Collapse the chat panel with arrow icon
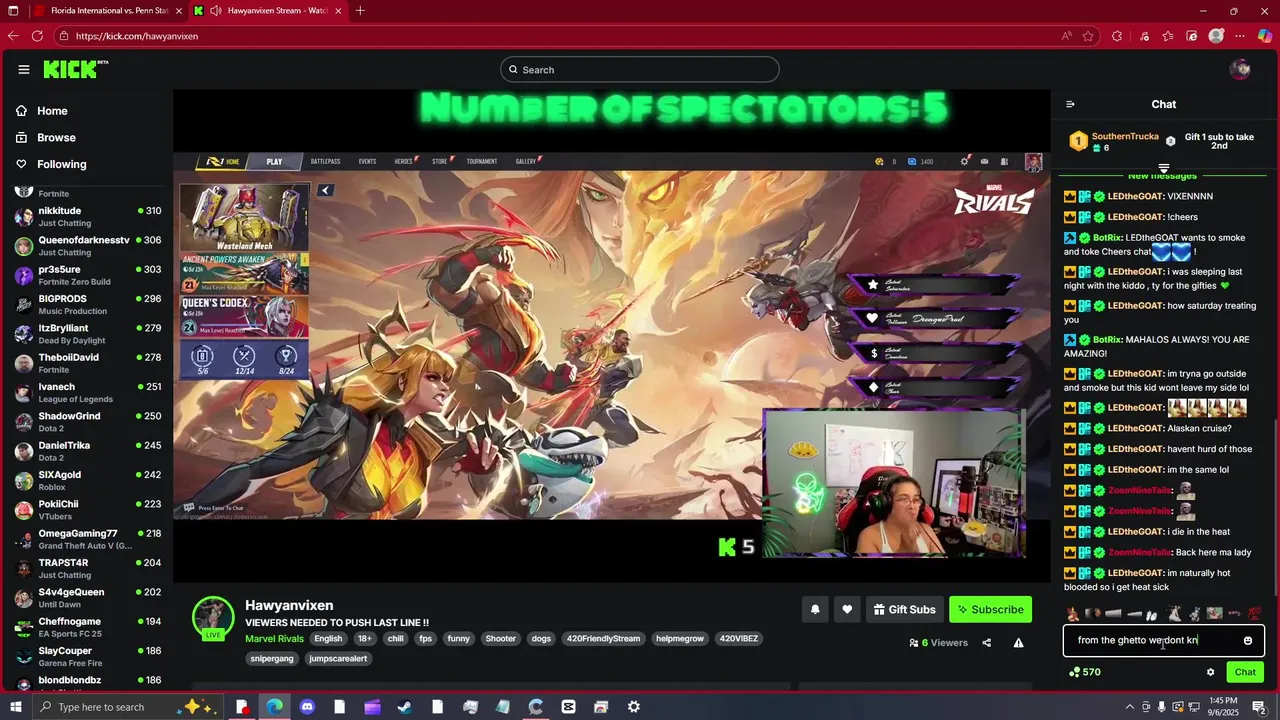This screenshot has width=1280, height=720. click(x=1070, y=104)
